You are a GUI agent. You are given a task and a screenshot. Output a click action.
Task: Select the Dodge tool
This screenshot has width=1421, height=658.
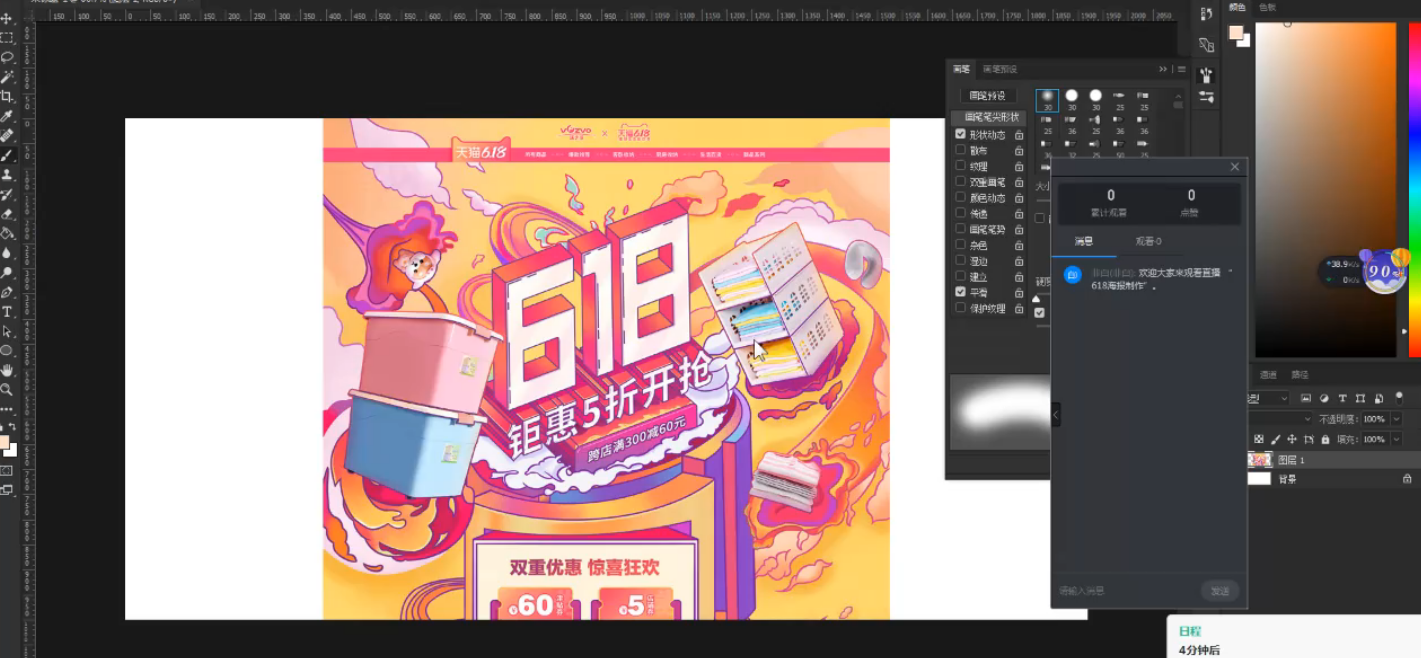pyautogui.click(x=7, y=272)
